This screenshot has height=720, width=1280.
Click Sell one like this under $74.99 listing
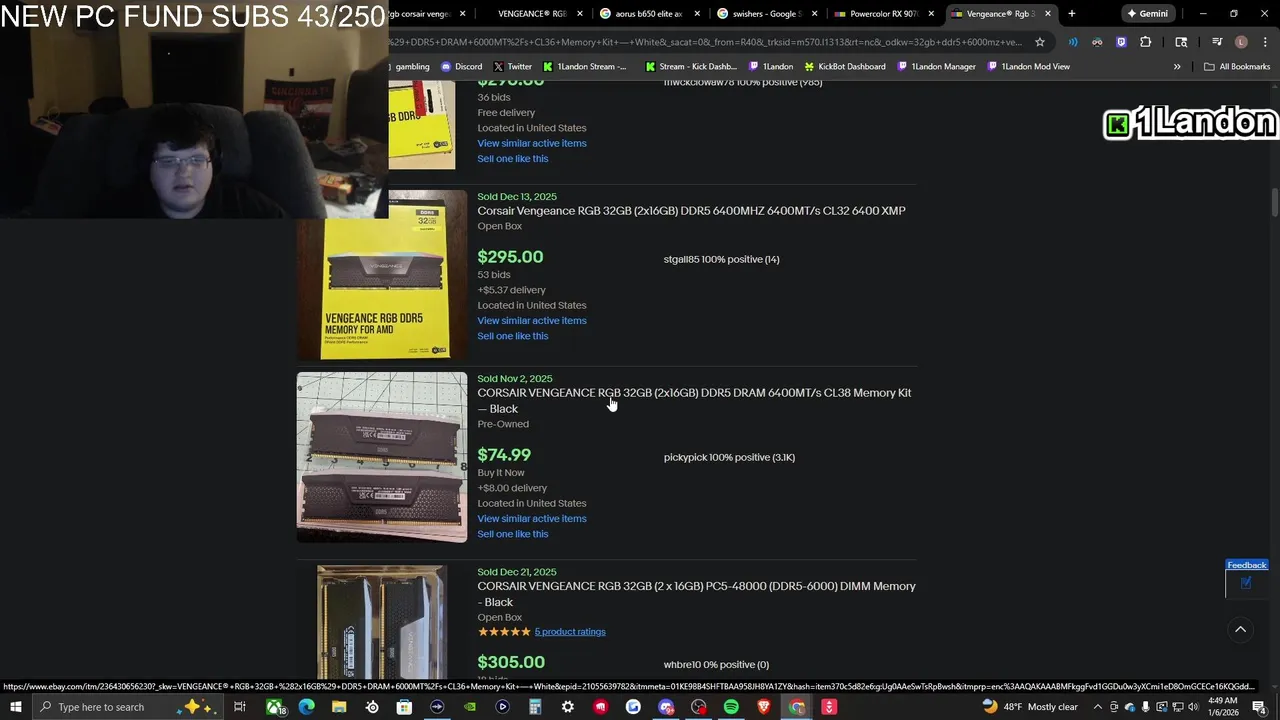(x=513, y=534)
